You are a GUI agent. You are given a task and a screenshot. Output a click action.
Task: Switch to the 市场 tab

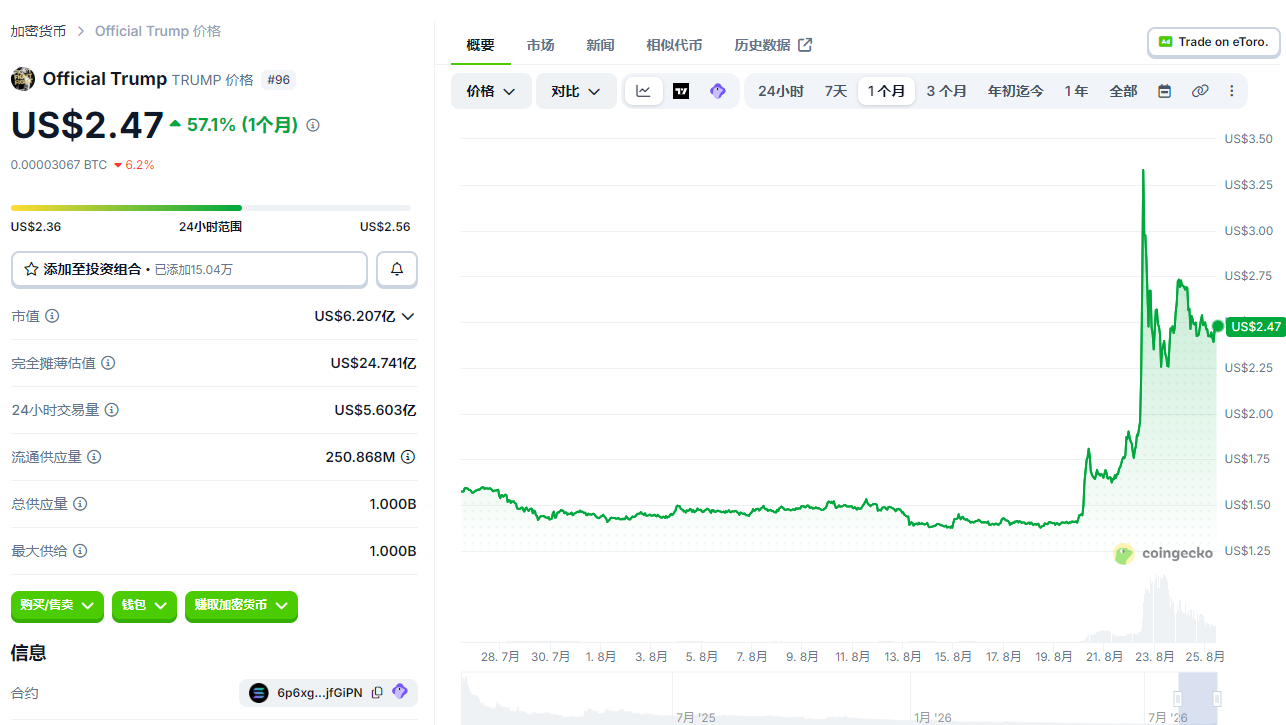[541, 45]
